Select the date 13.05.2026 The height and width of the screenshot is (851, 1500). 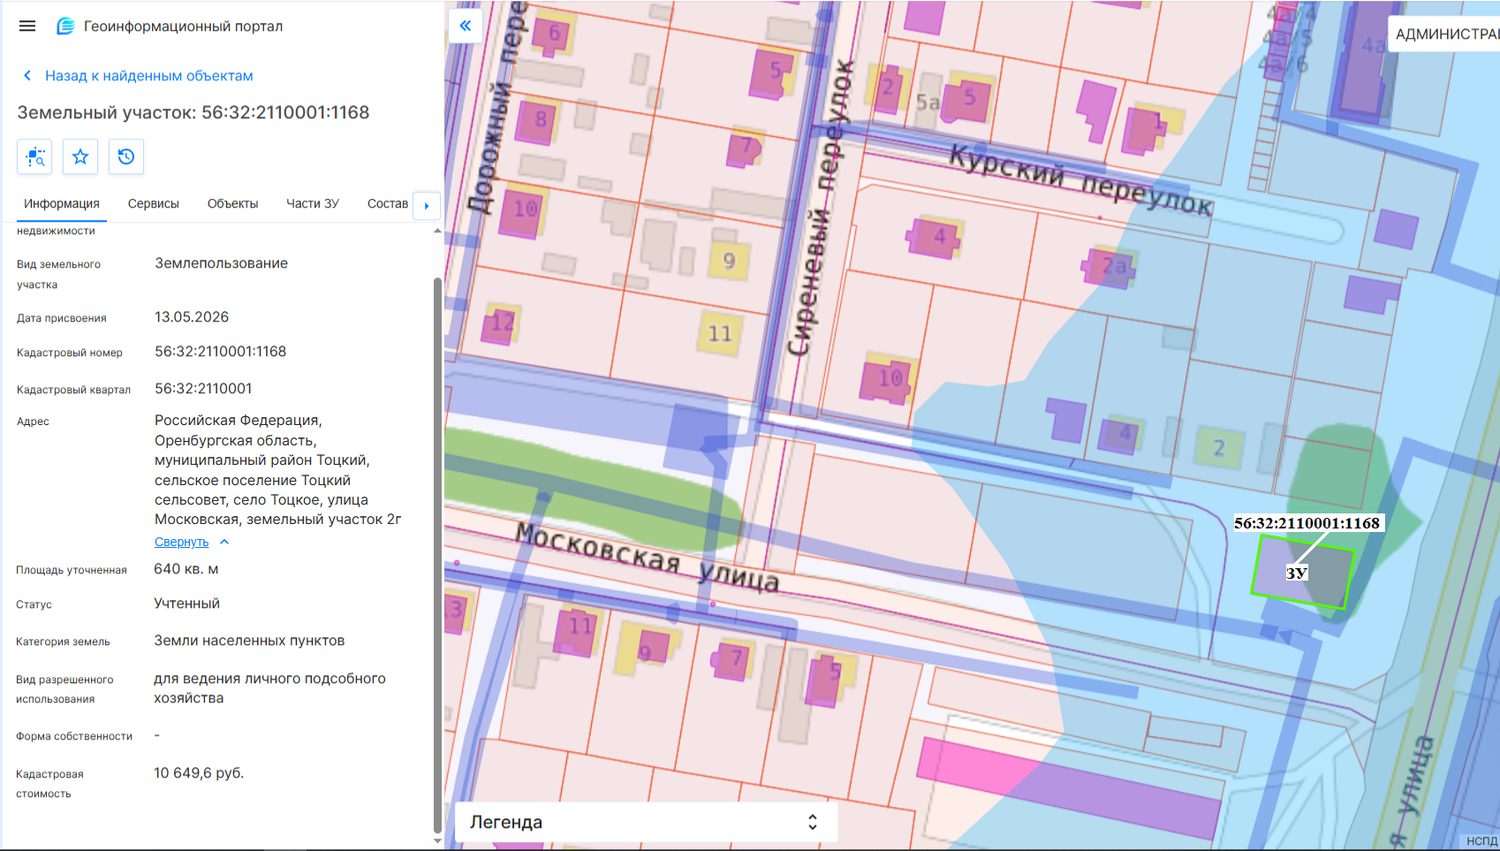[192, 317]
